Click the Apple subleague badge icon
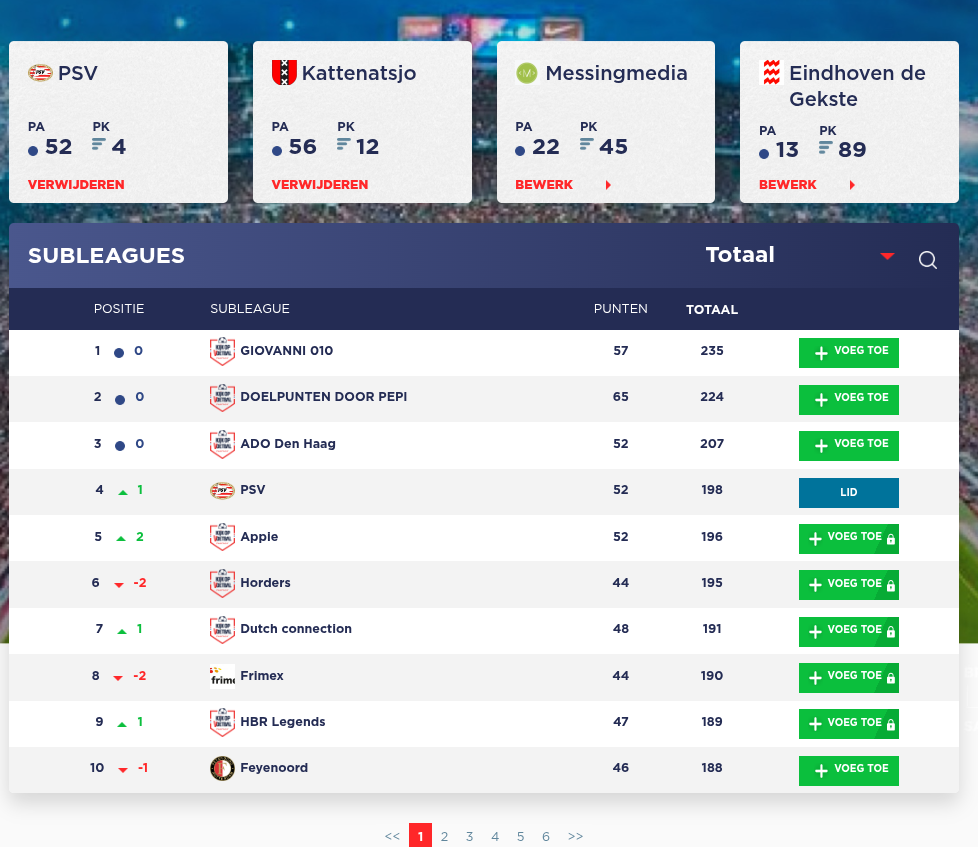The image size is (978, 847). (x=222, y=537)
